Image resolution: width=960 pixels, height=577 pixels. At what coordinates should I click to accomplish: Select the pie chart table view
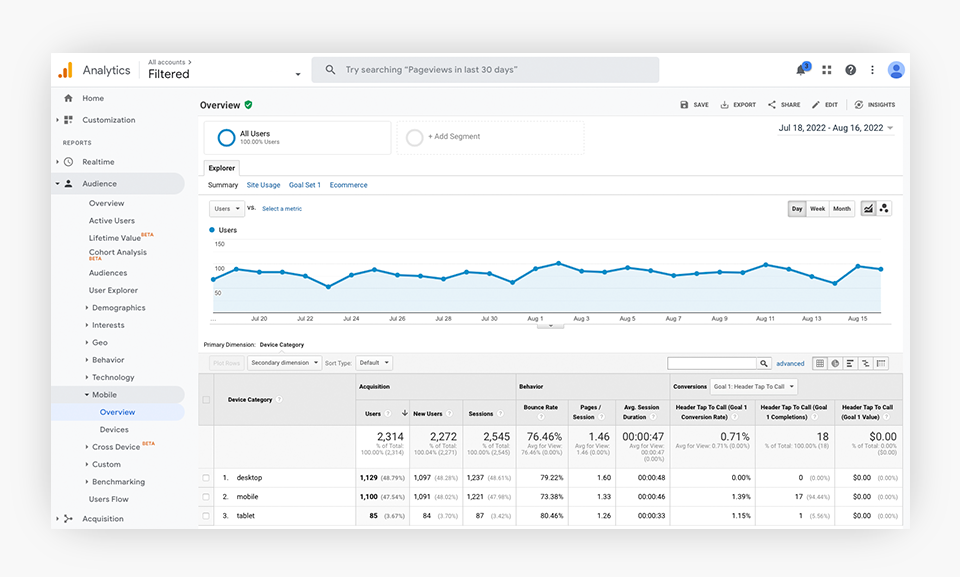[x=835, y=364]
